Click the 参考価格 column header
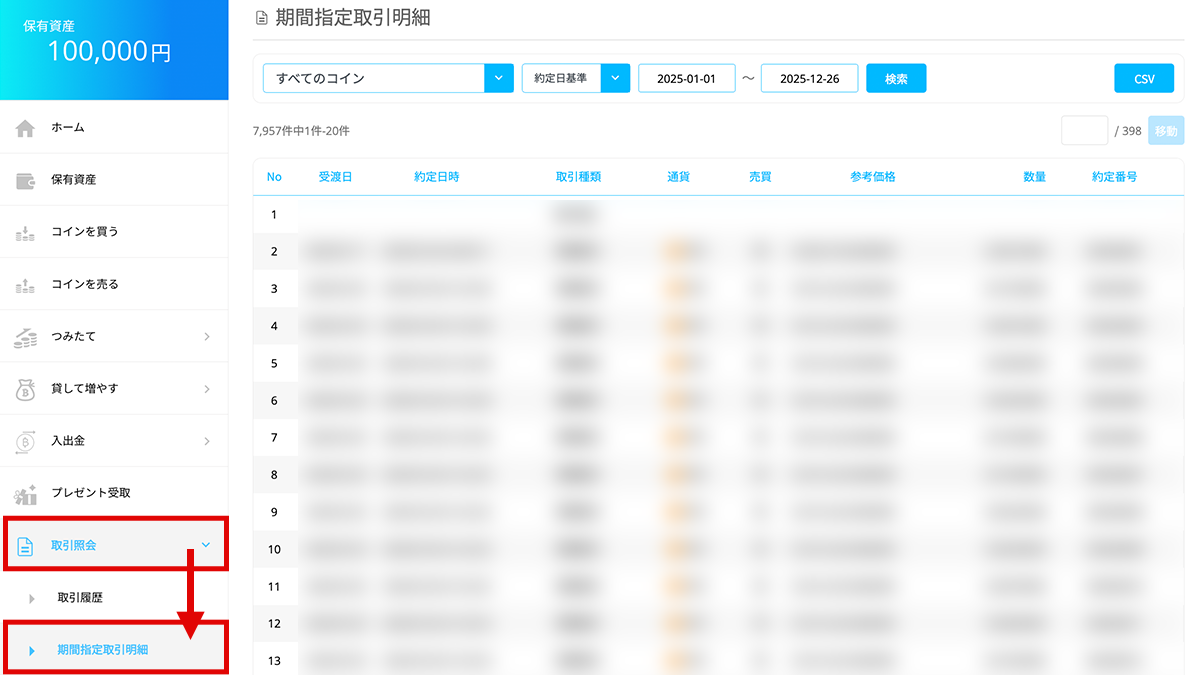The height and width of the screenshot is (675, 1200). coord(873,177)
